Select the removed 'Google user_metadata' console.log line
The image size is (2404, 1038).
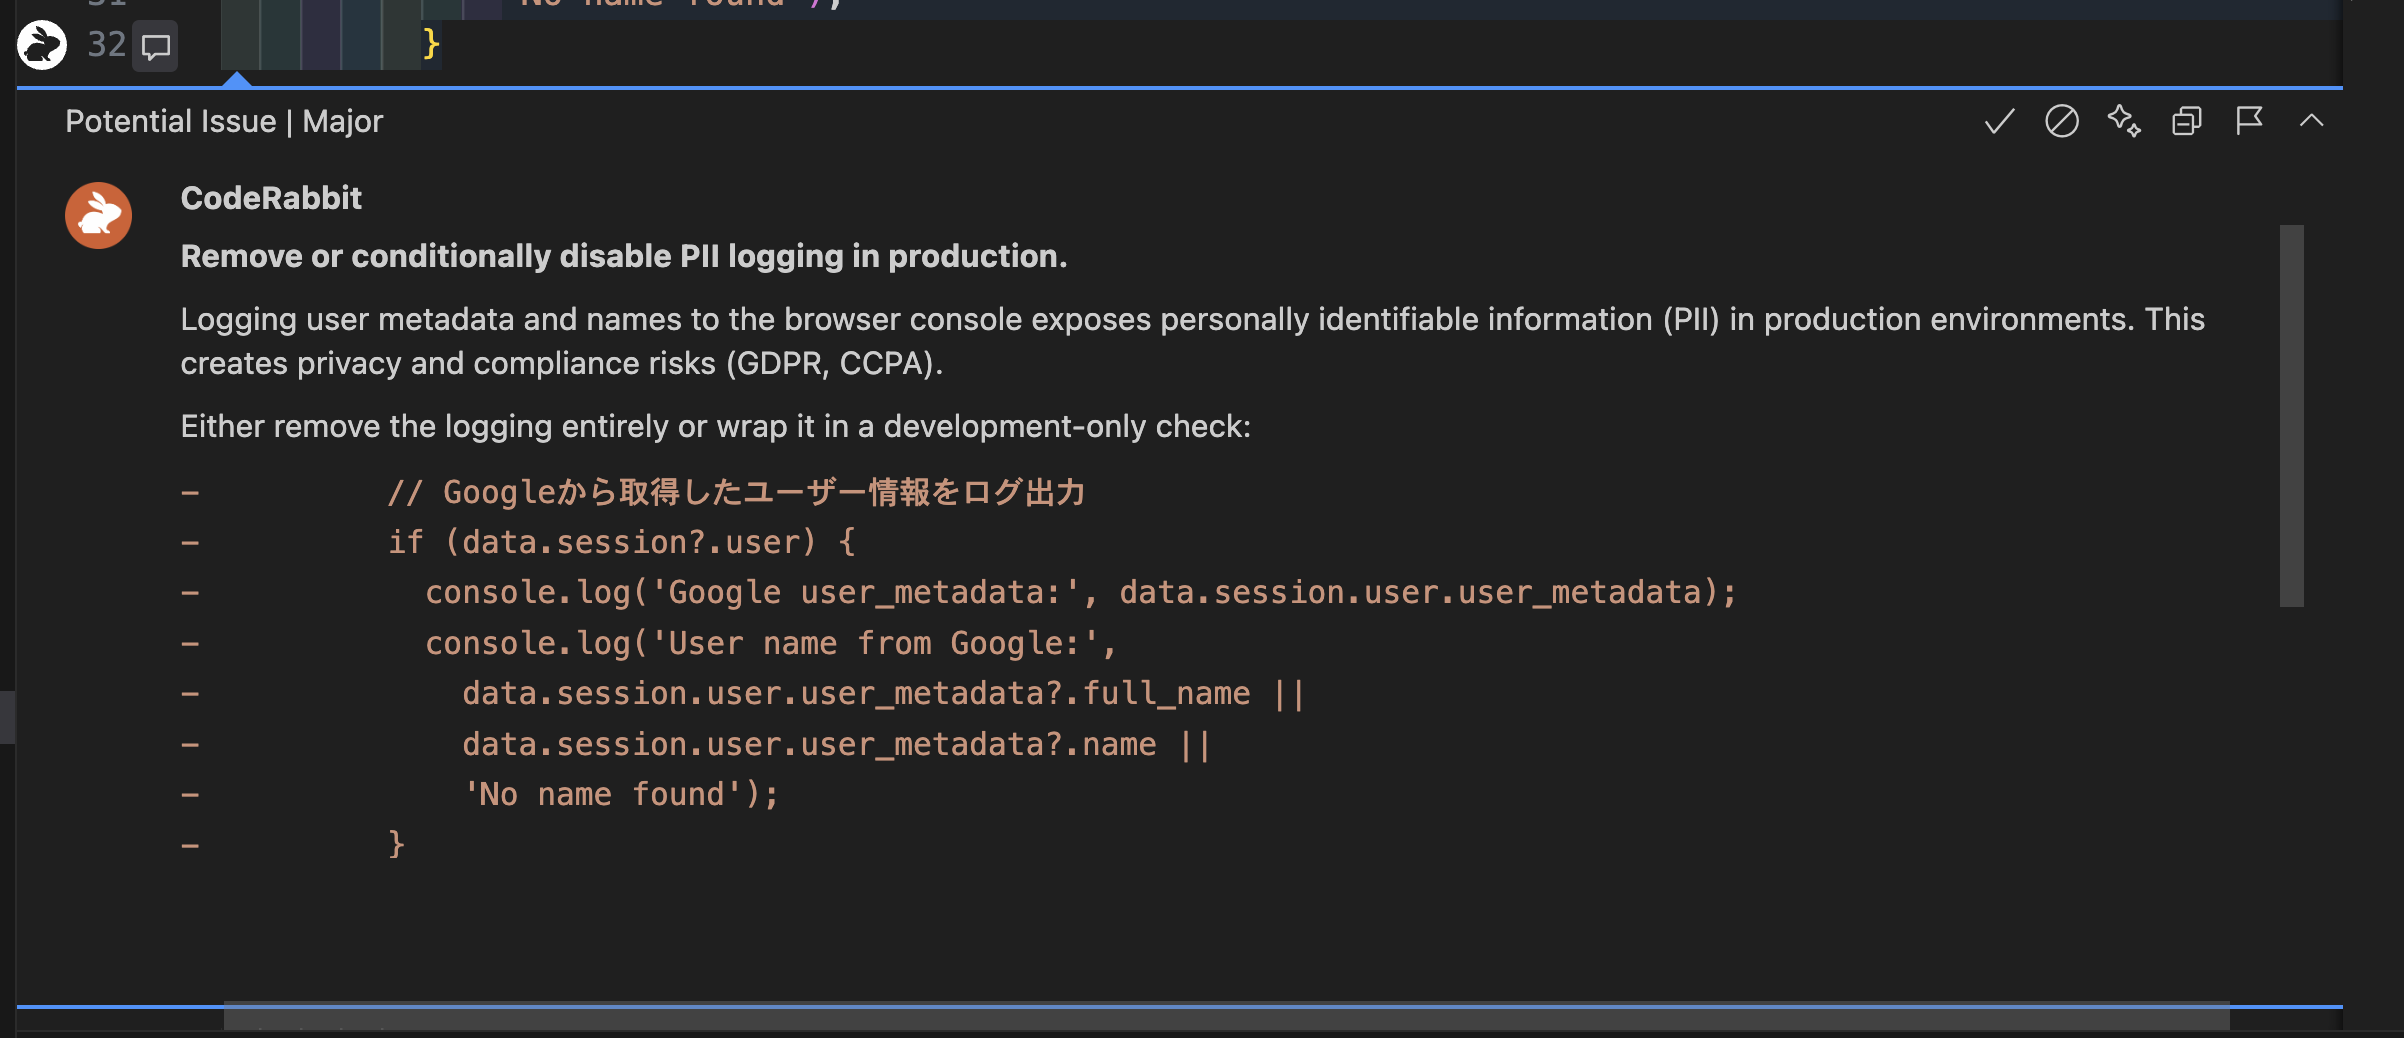click(x=1080, y=592)
